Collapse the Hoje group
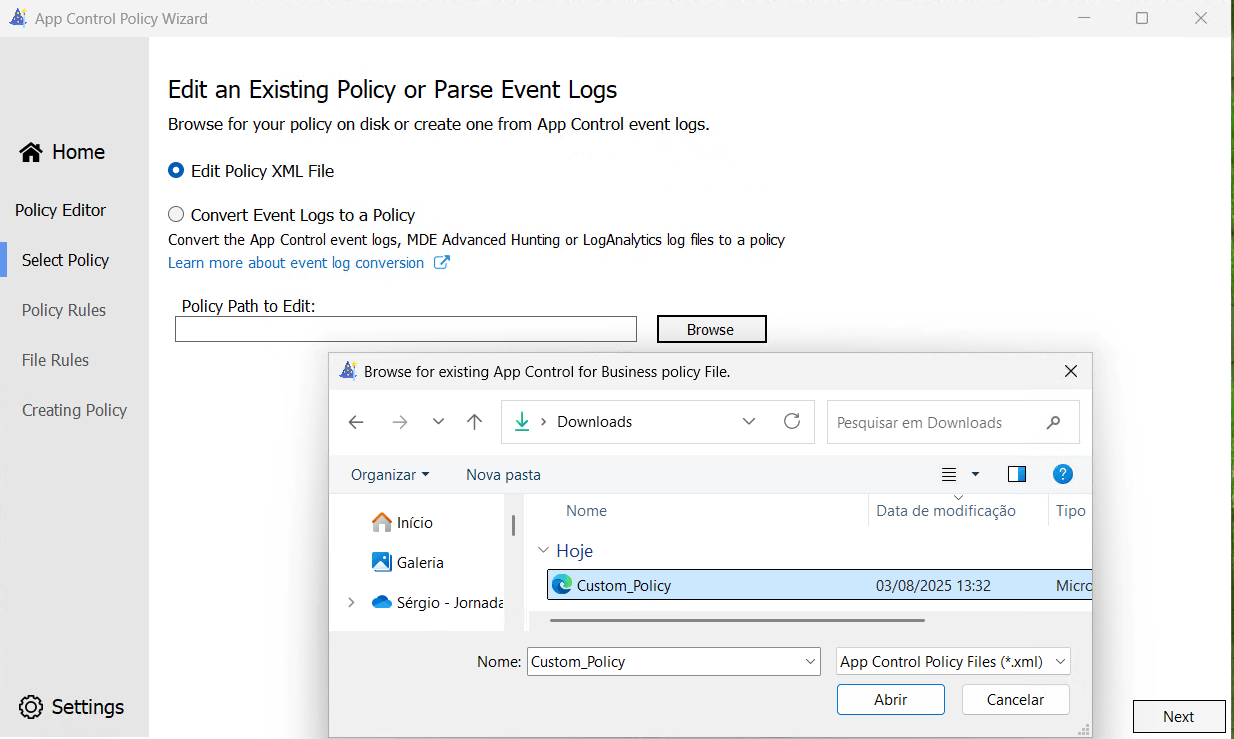This screenshot has width=1234, height=739. [x=543, y=550]
